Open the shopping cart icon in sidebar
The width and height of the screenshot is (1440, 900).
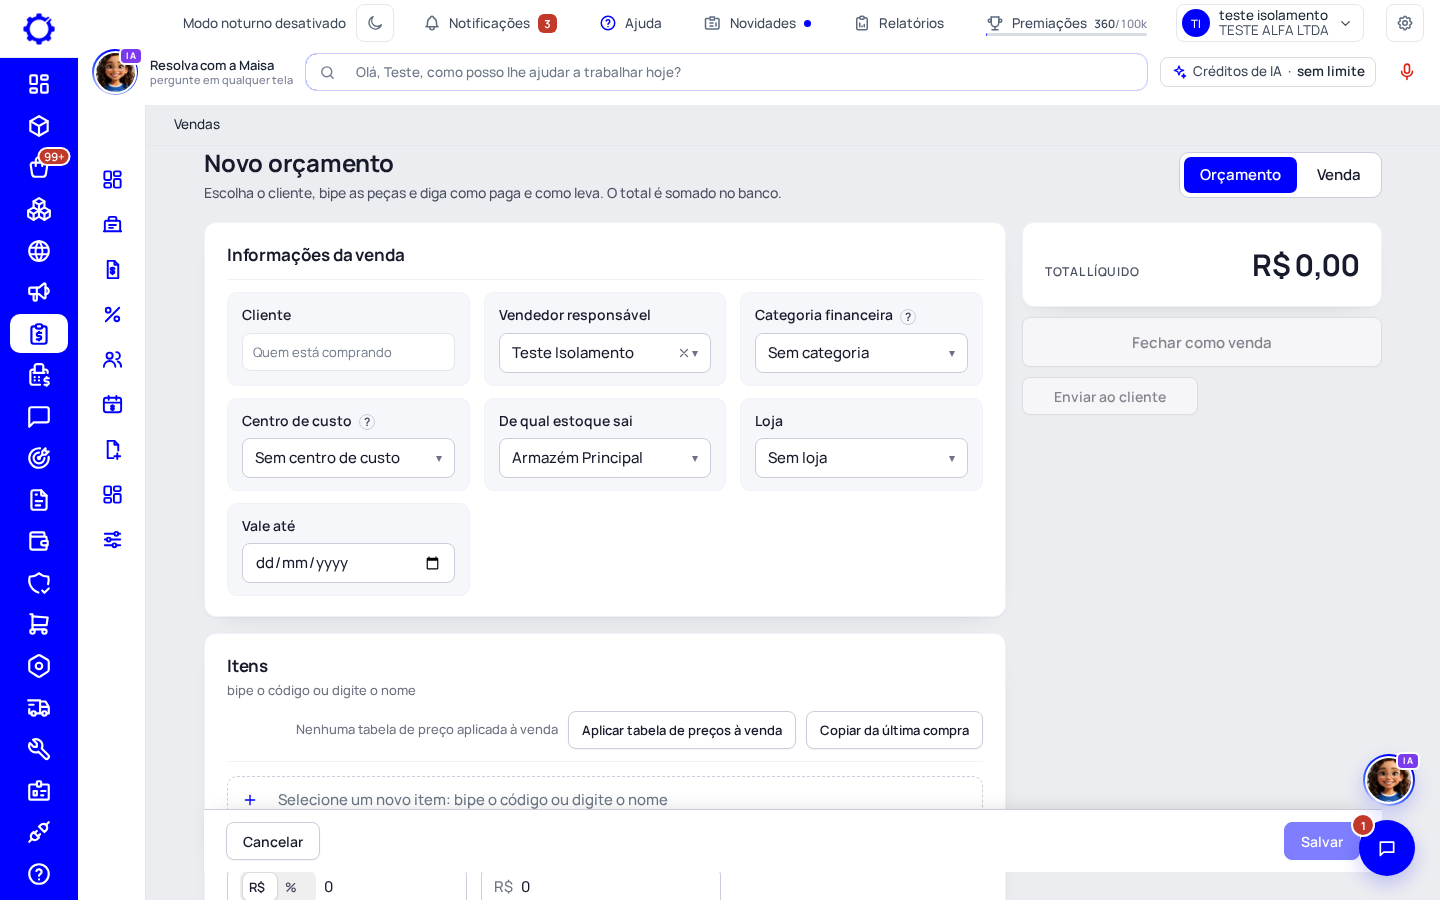[39, 624]
